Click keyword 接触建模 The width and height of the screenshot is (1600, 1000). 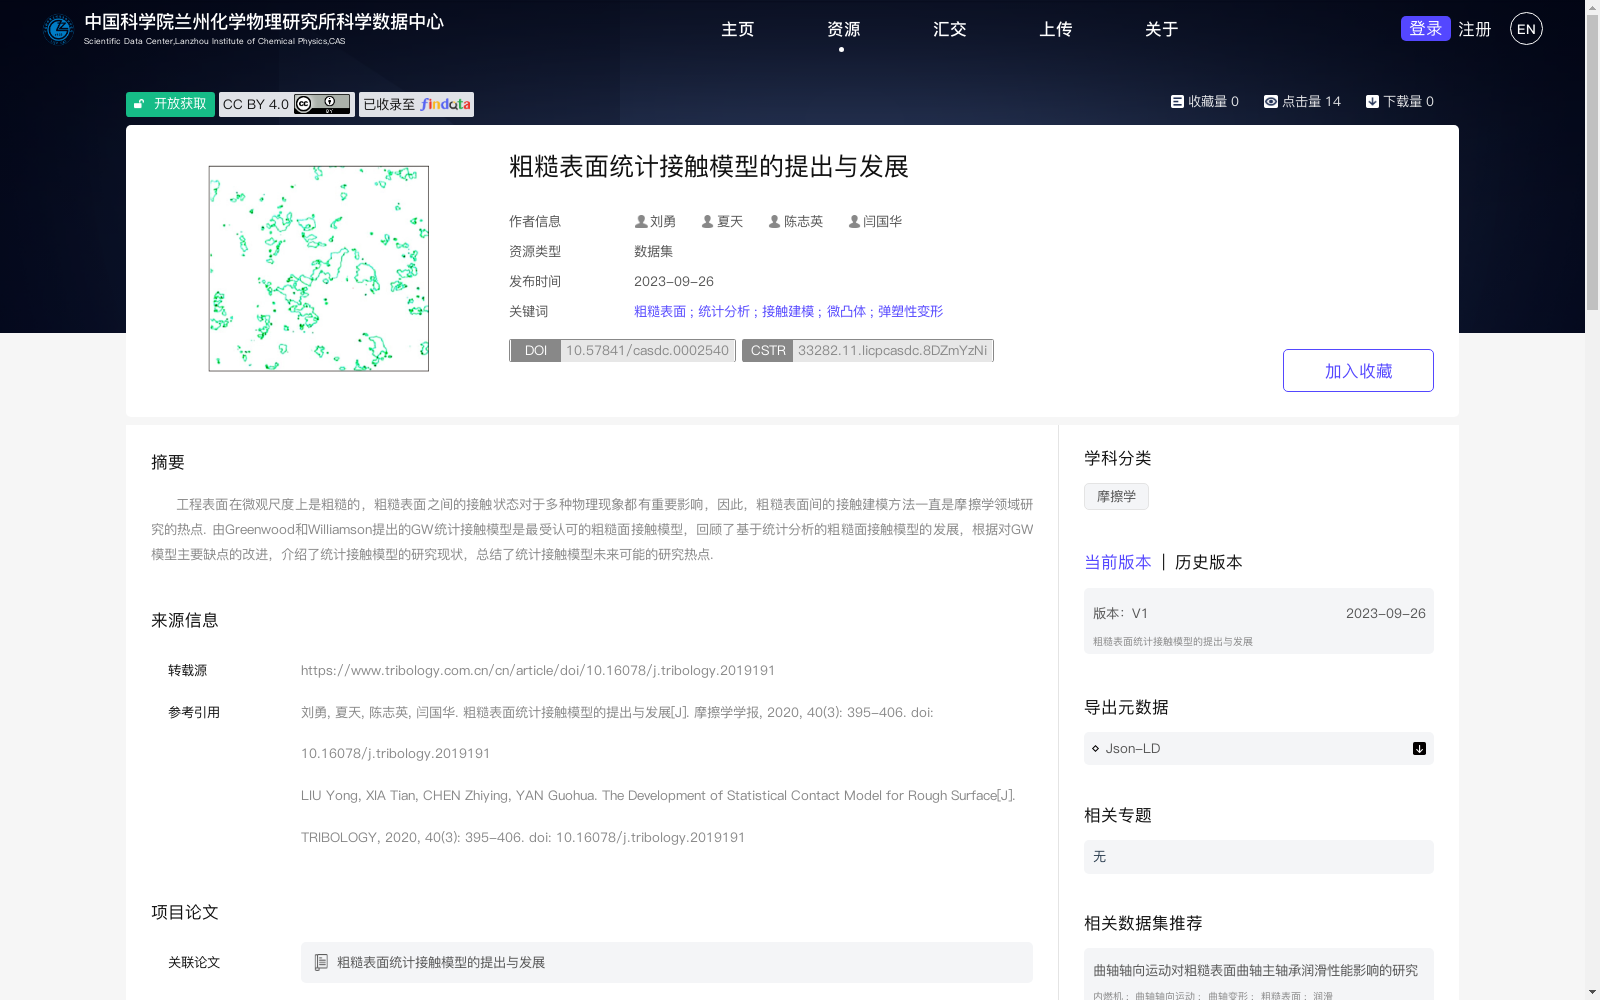[788, 311]
